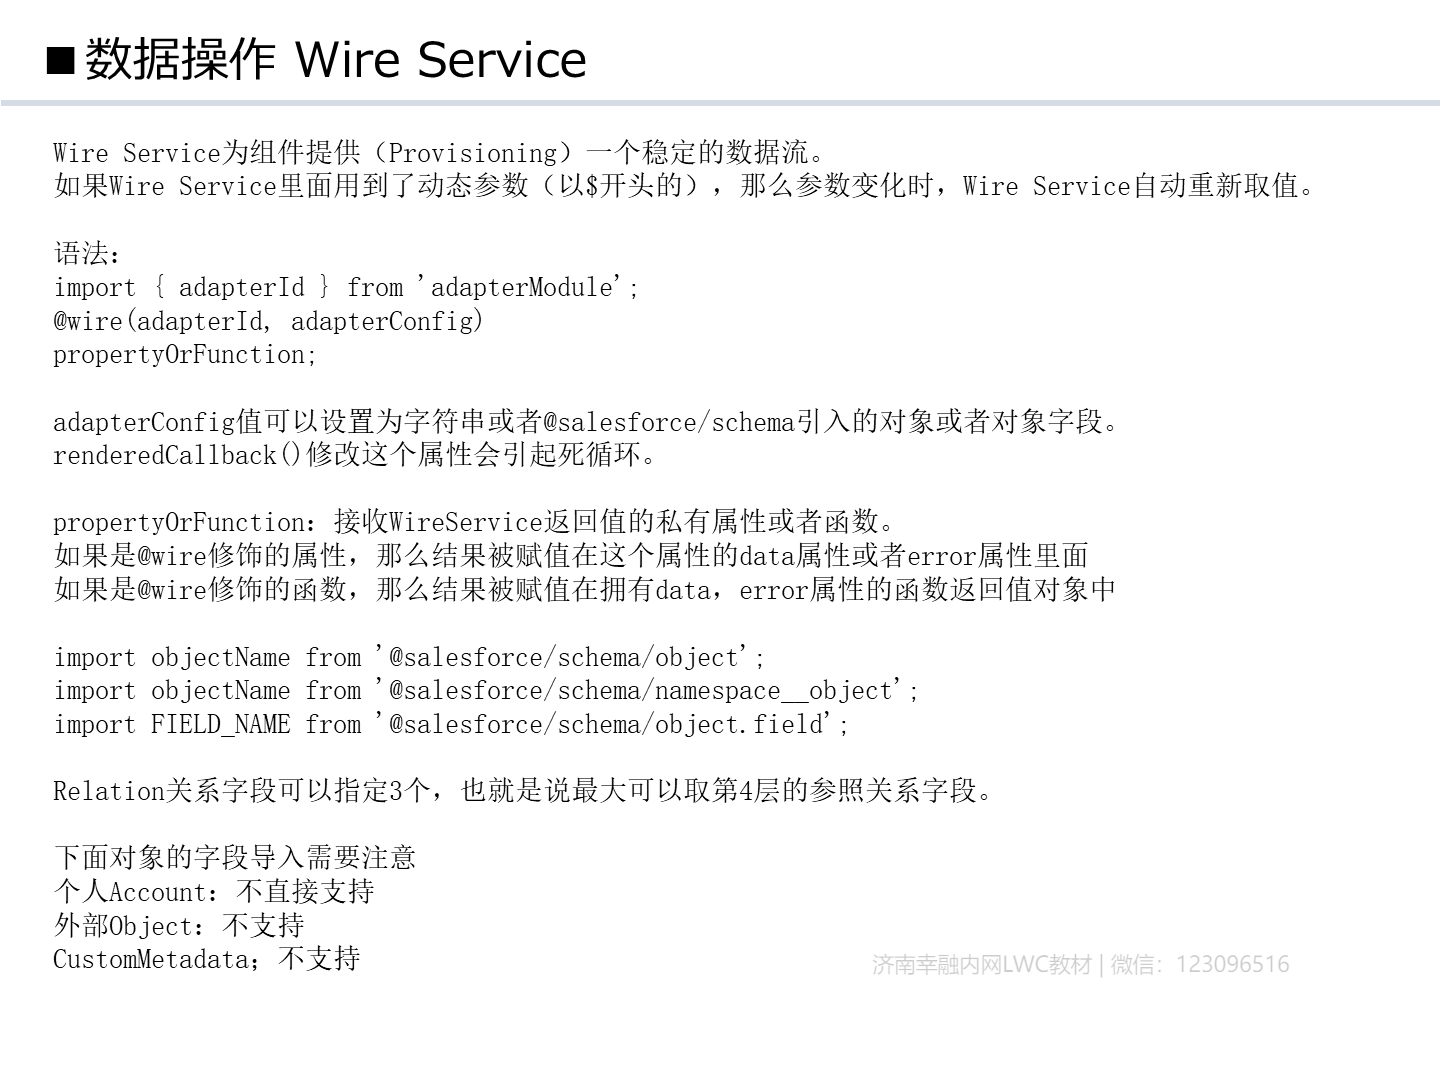Viewport: 1440px width, 1080px height.
Task: Click the slide title 数据操作 Wire Service
Action: [336, 59]
